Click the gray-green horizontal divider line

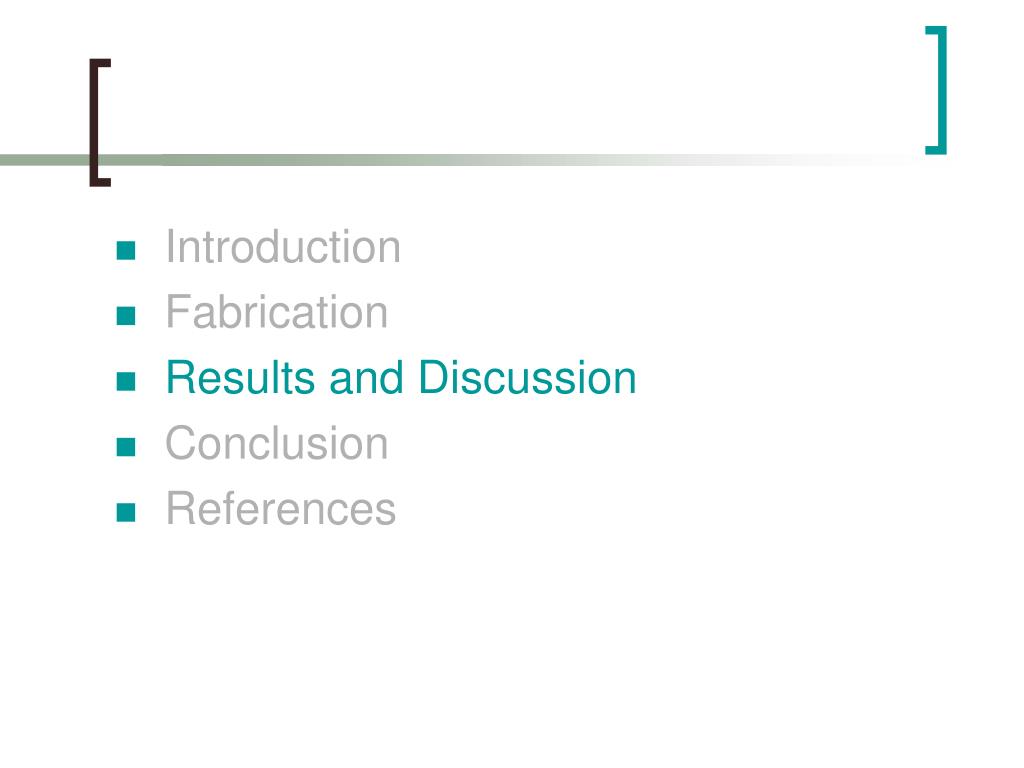click(x=457, y=160)
